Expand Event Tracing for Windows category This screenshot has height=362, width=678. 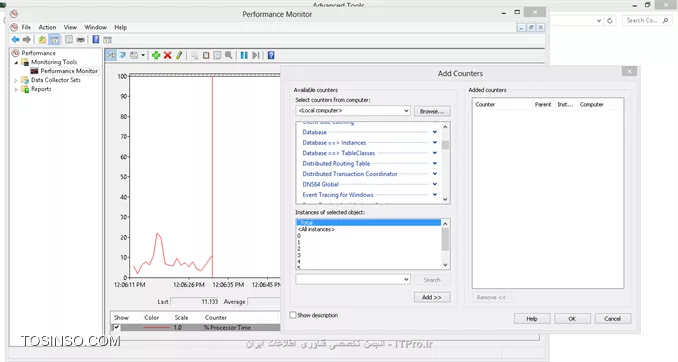tap(435, 195)
